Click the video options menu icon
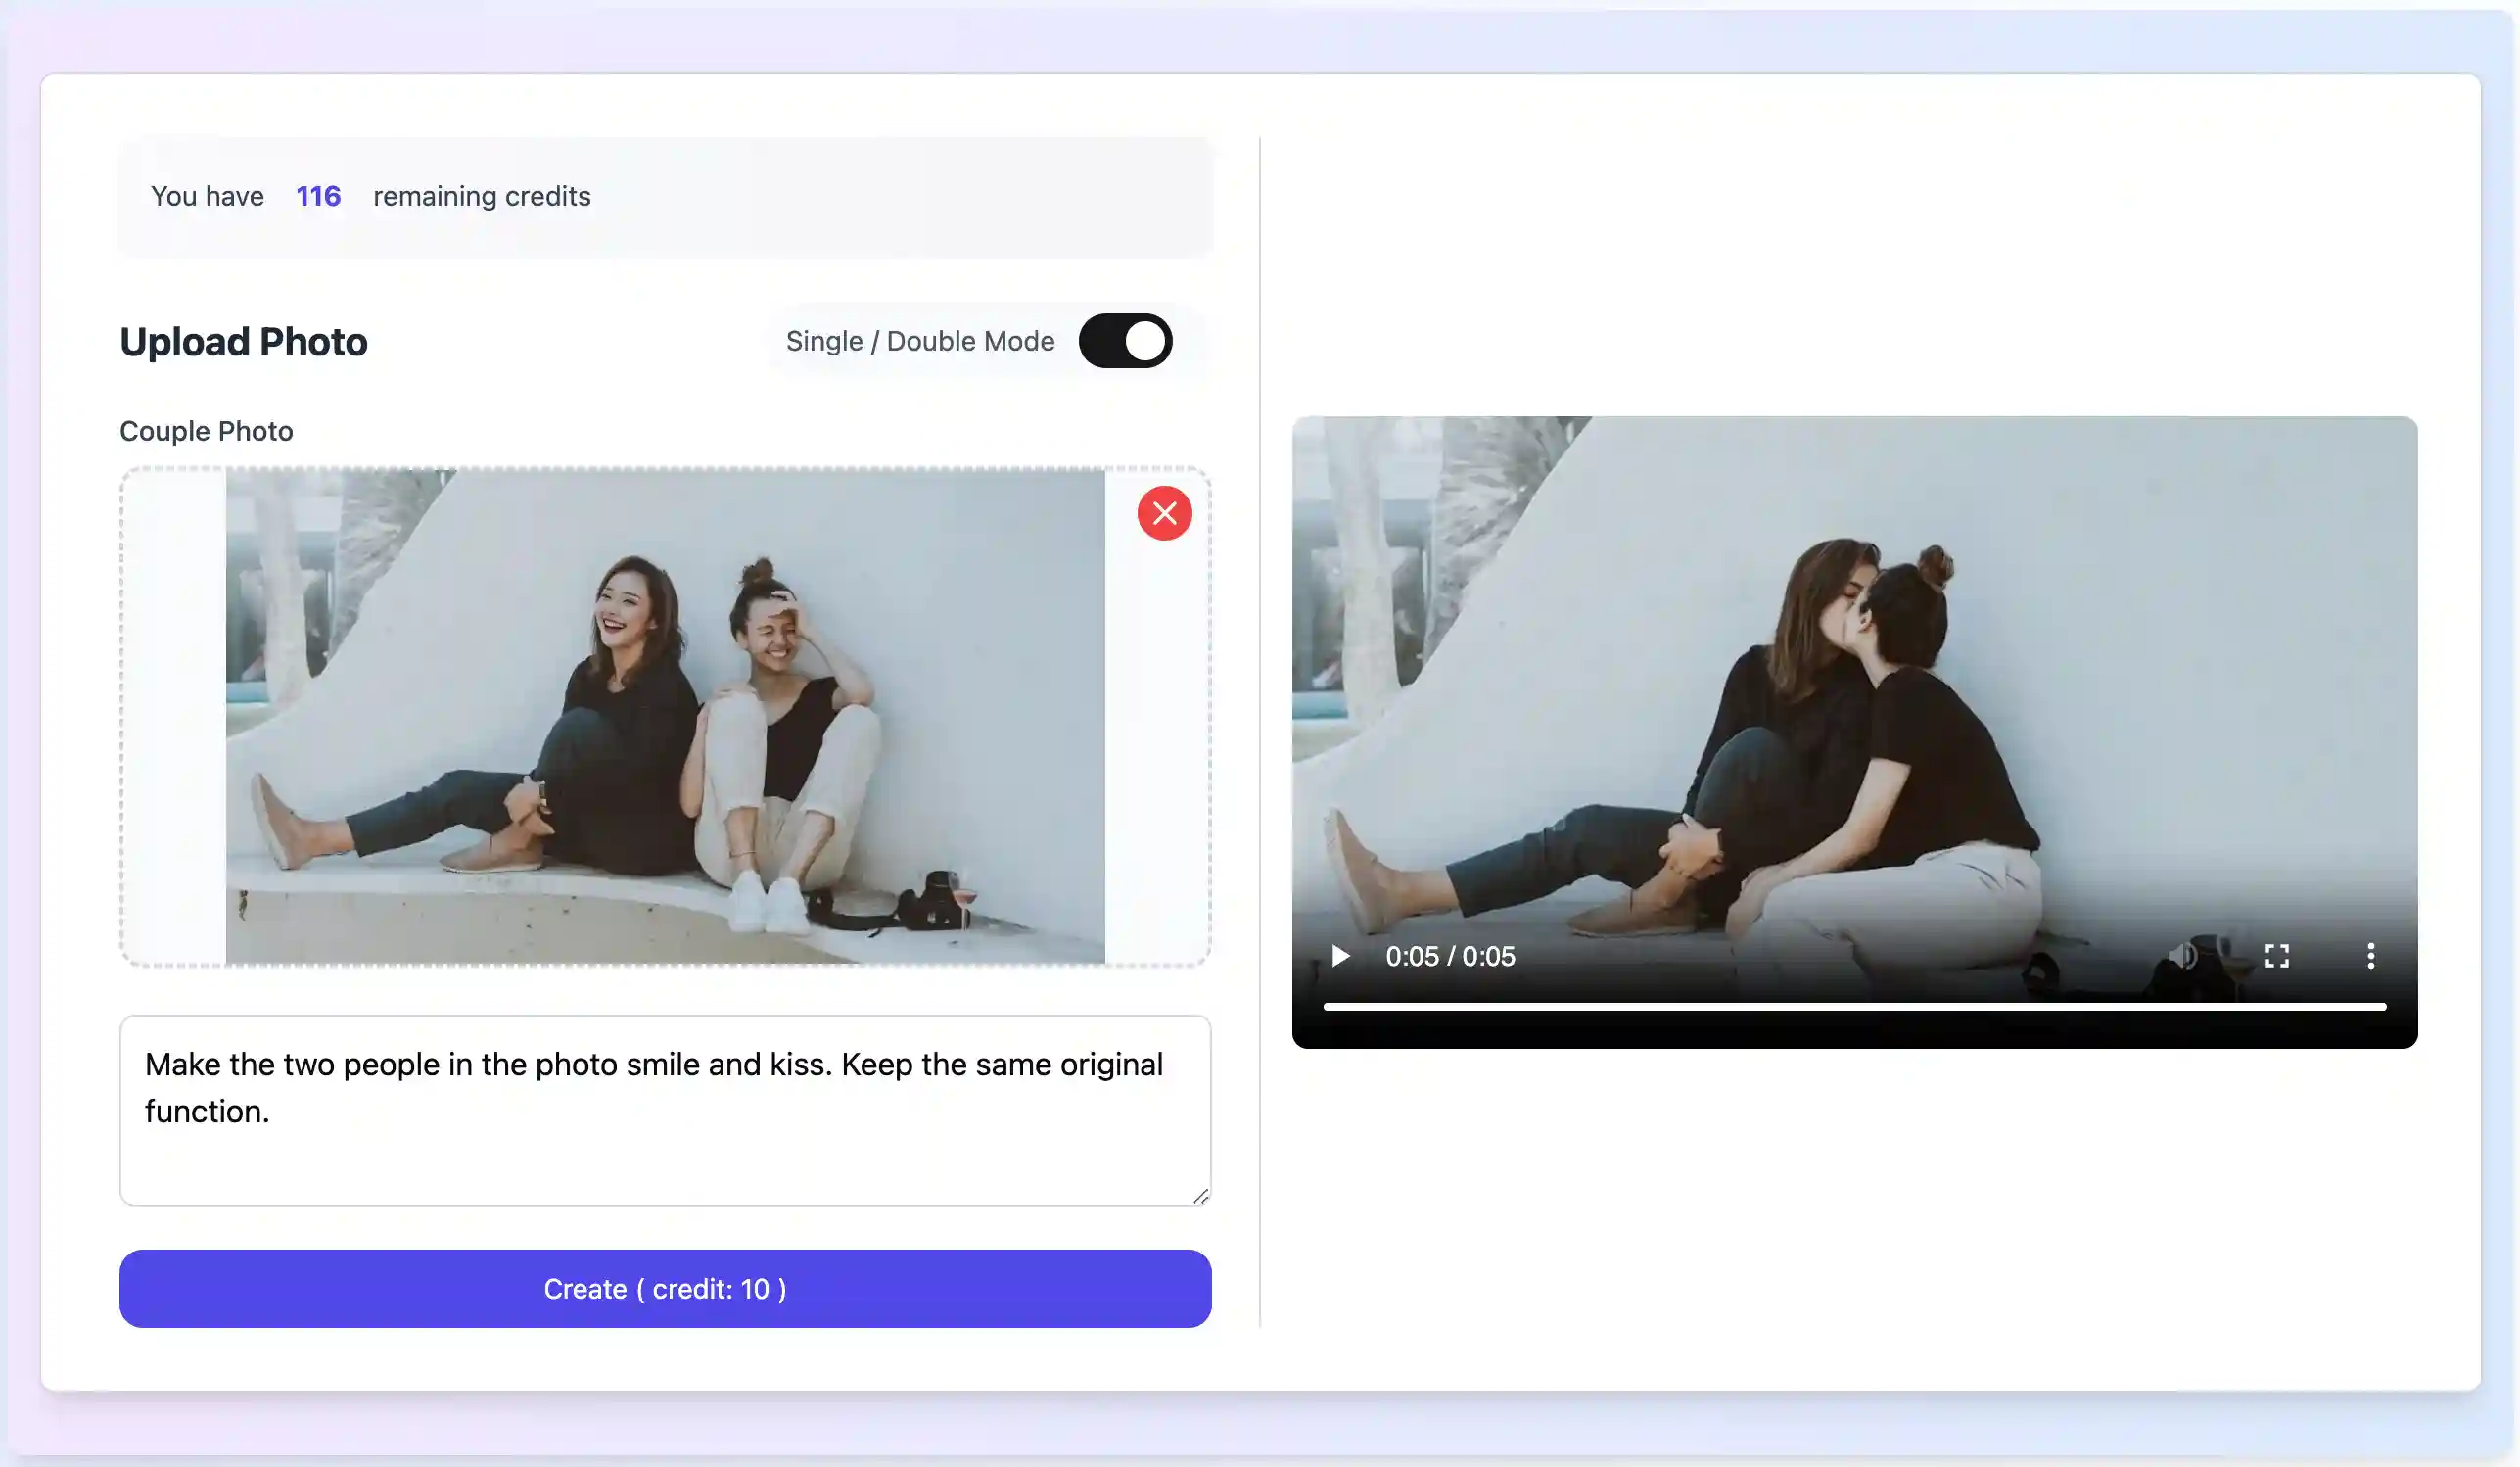Screen dimensions: 2520x1467 (2370, 955)
